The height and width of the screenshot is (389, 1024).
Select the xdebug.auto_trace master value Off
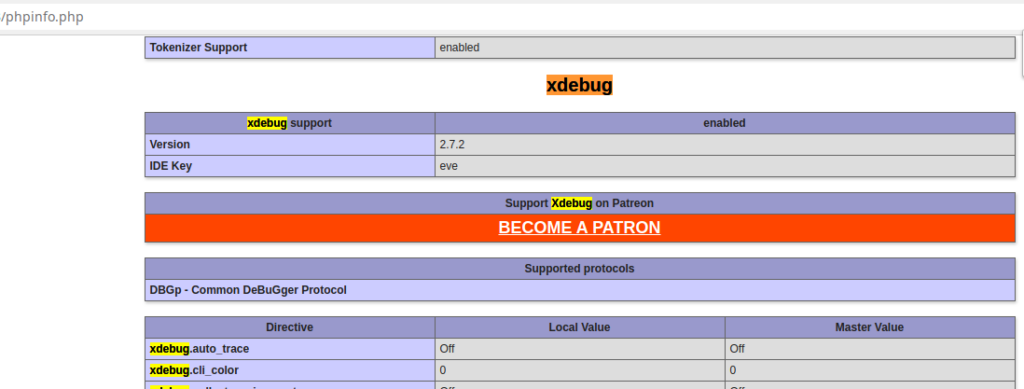coord(870,349)
